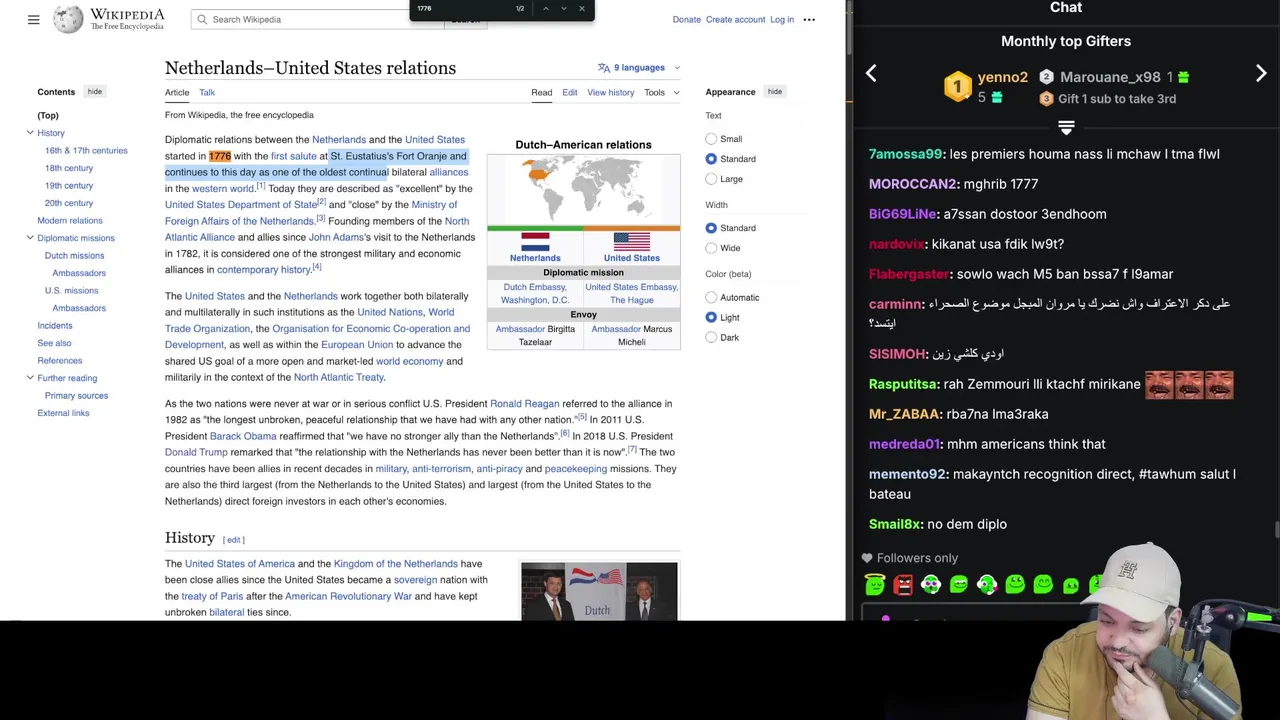Close the find-in-page bar
The image size is (1280, 720).
point(581,9)
